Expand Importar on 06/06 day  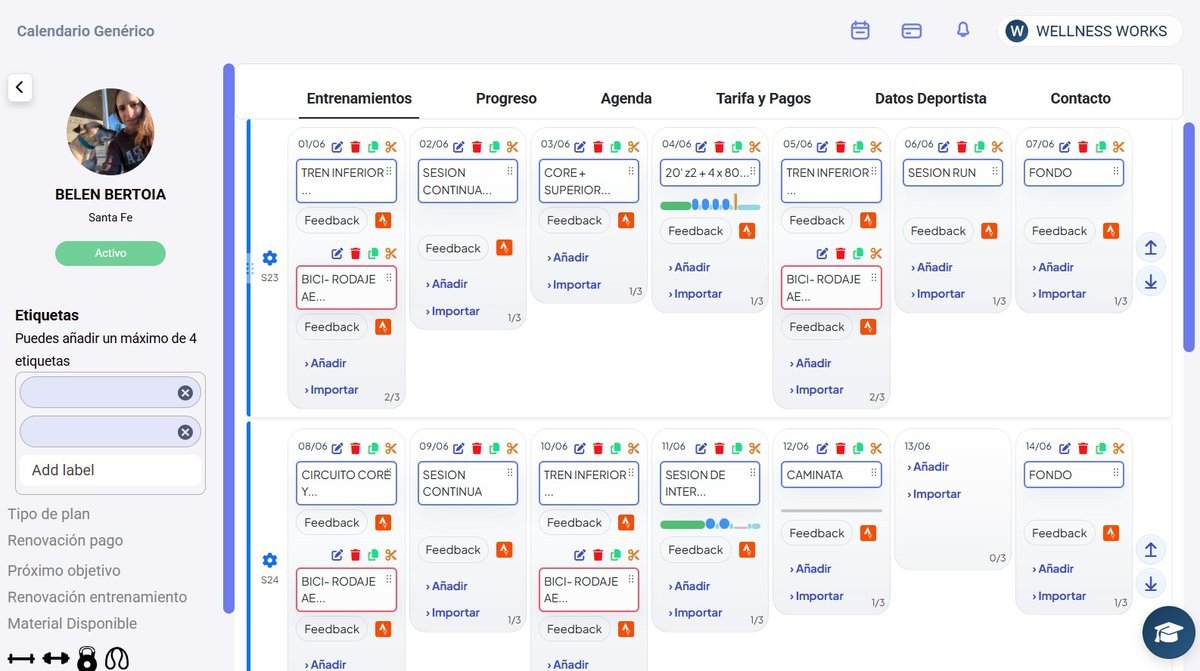tap(937, 294)
